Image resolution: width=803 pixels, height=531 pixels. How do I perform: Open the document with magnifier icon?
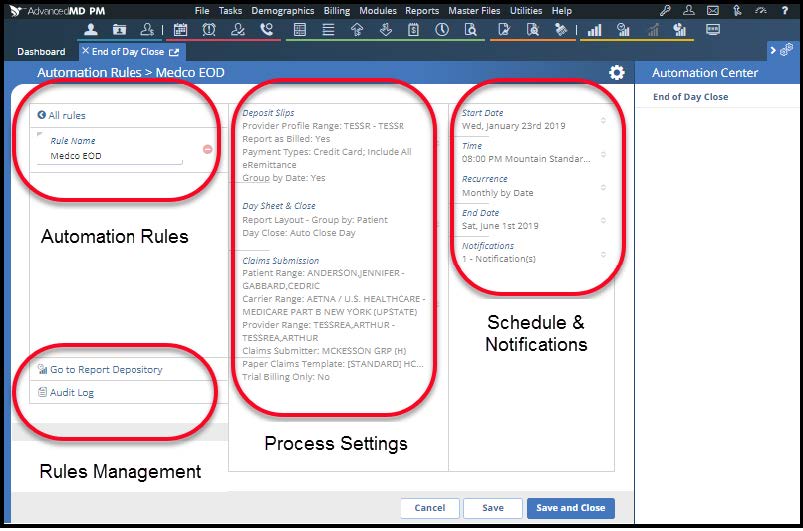pos(470,30)
